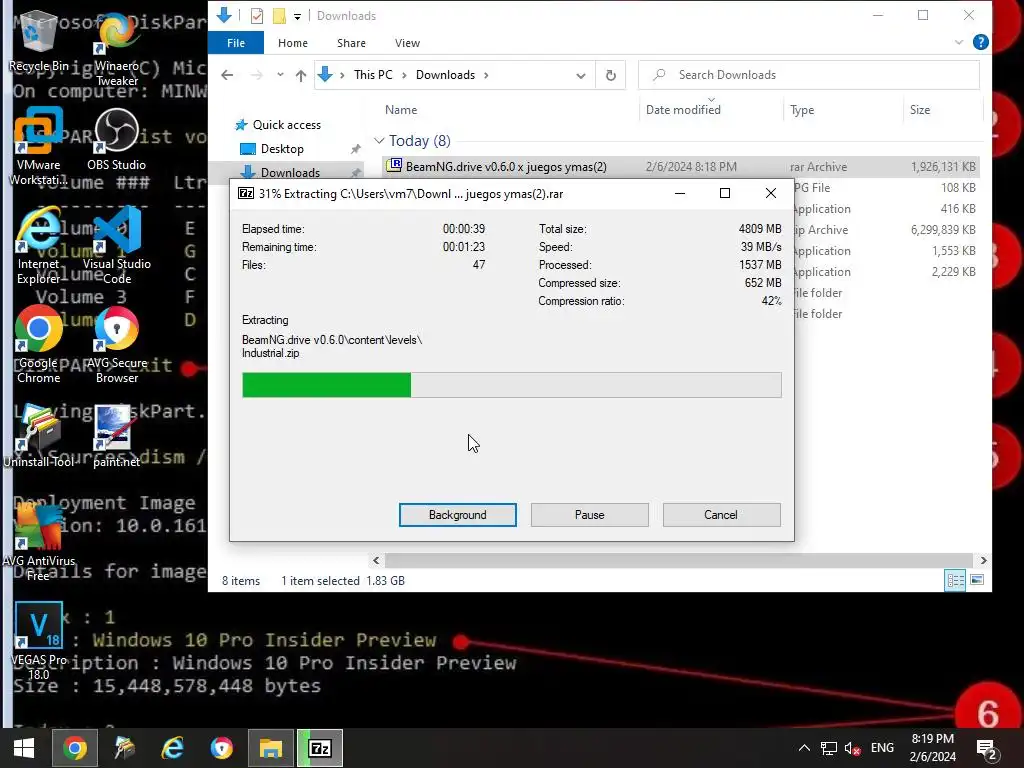Image resolution: width=1024 pixels, height=768 pixels.
Task: Switch to large thumbnails view
Action: [977, 580]
